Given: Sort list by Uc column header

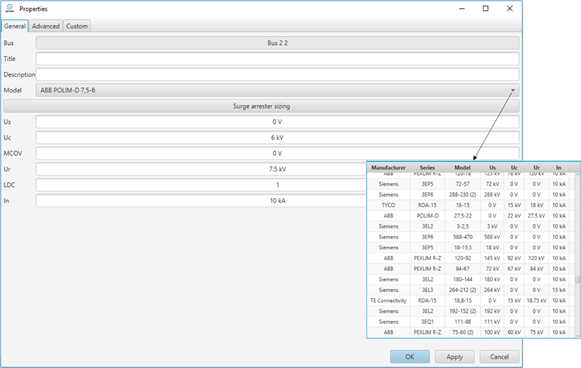Looking at the screenshot, I should point(514,168).
